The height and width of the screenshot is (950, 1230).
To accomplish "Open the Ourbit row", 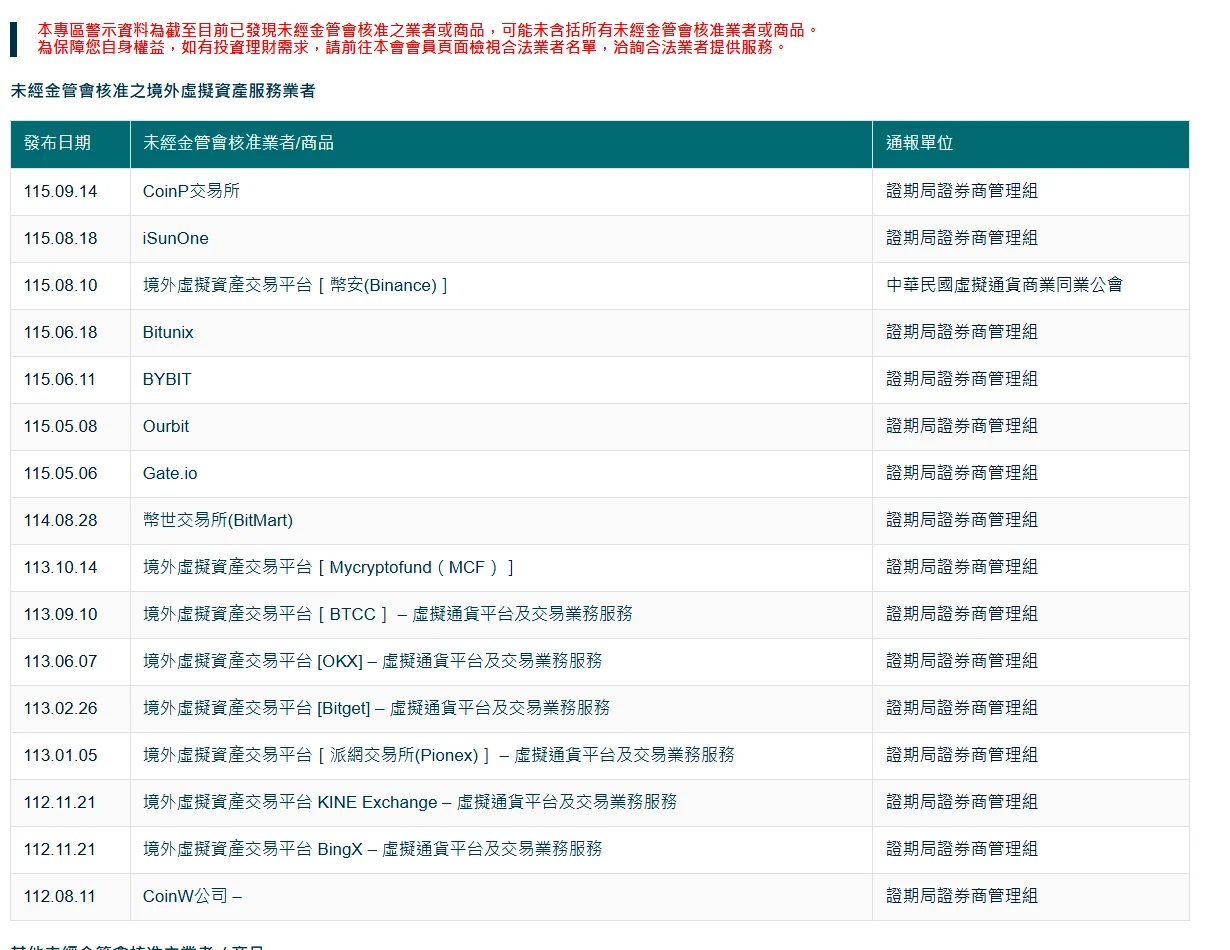I will click(x=600, y=426).
